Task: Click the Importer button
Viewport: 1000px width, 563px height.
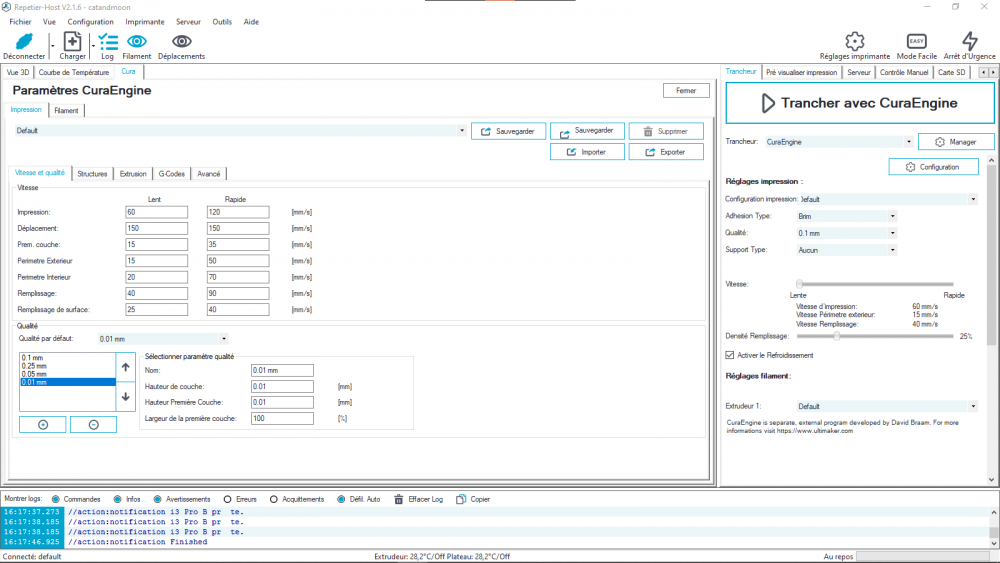Action: coord(587,152)
